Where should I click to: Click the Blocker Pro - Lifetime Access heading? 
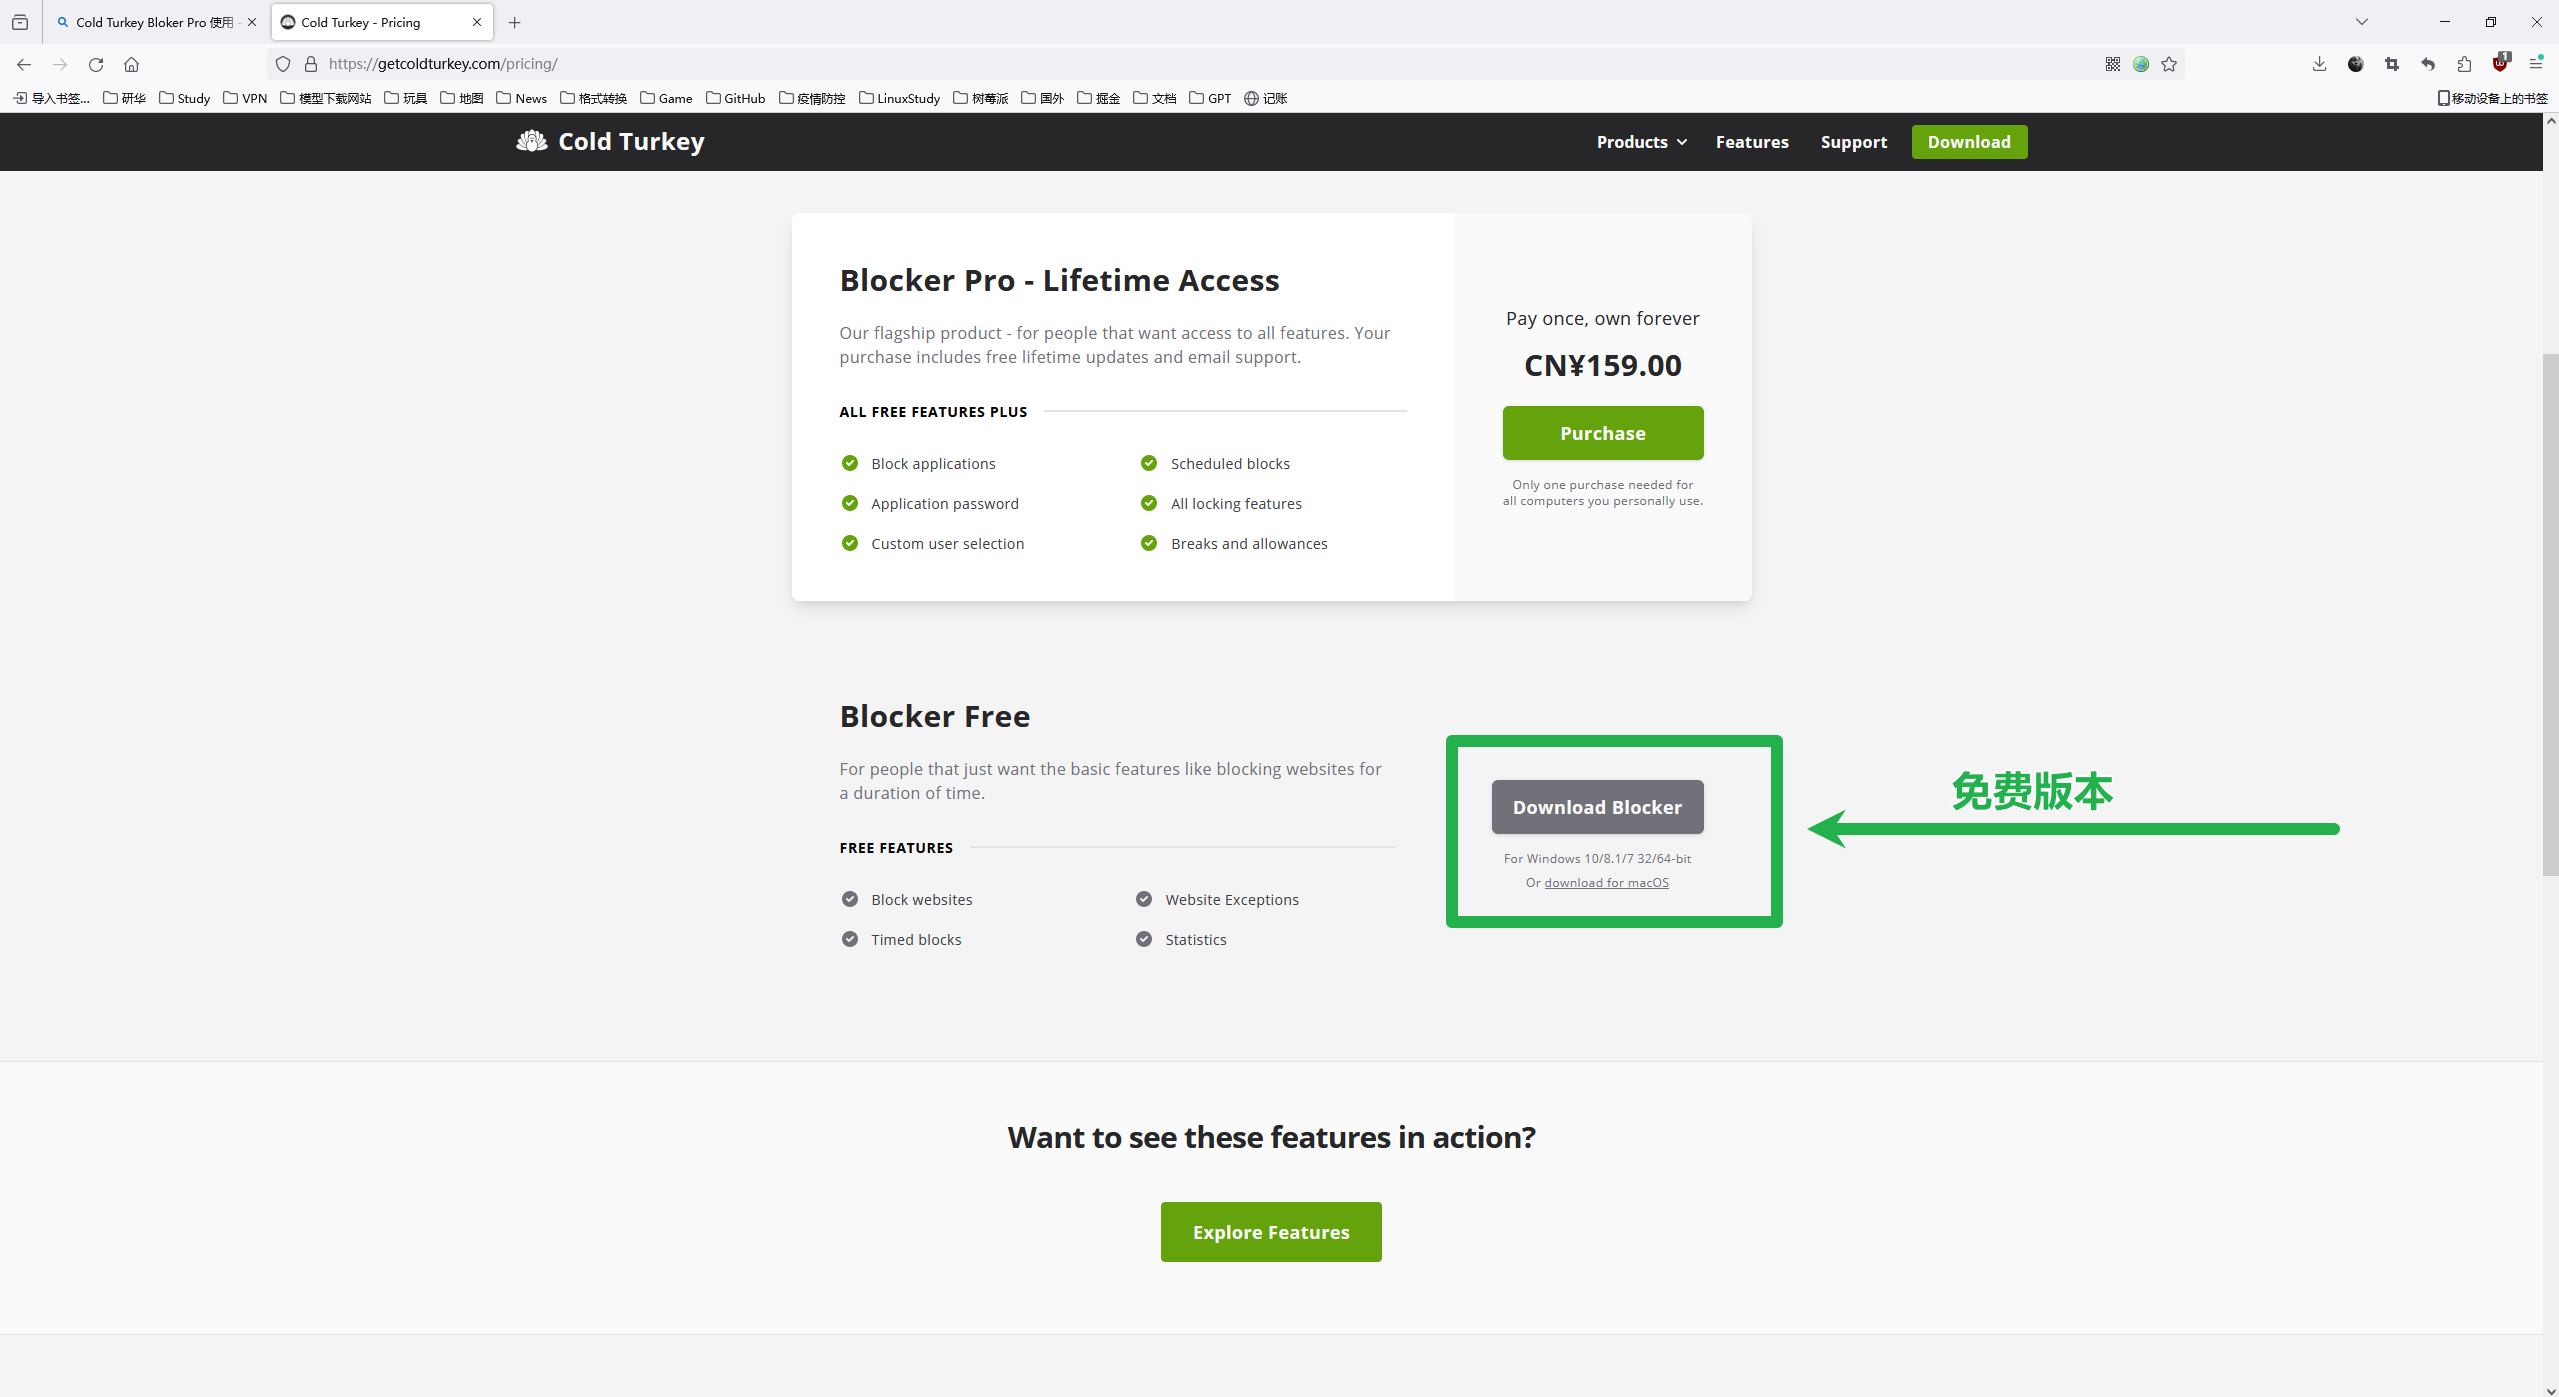tap(1059, 281)
